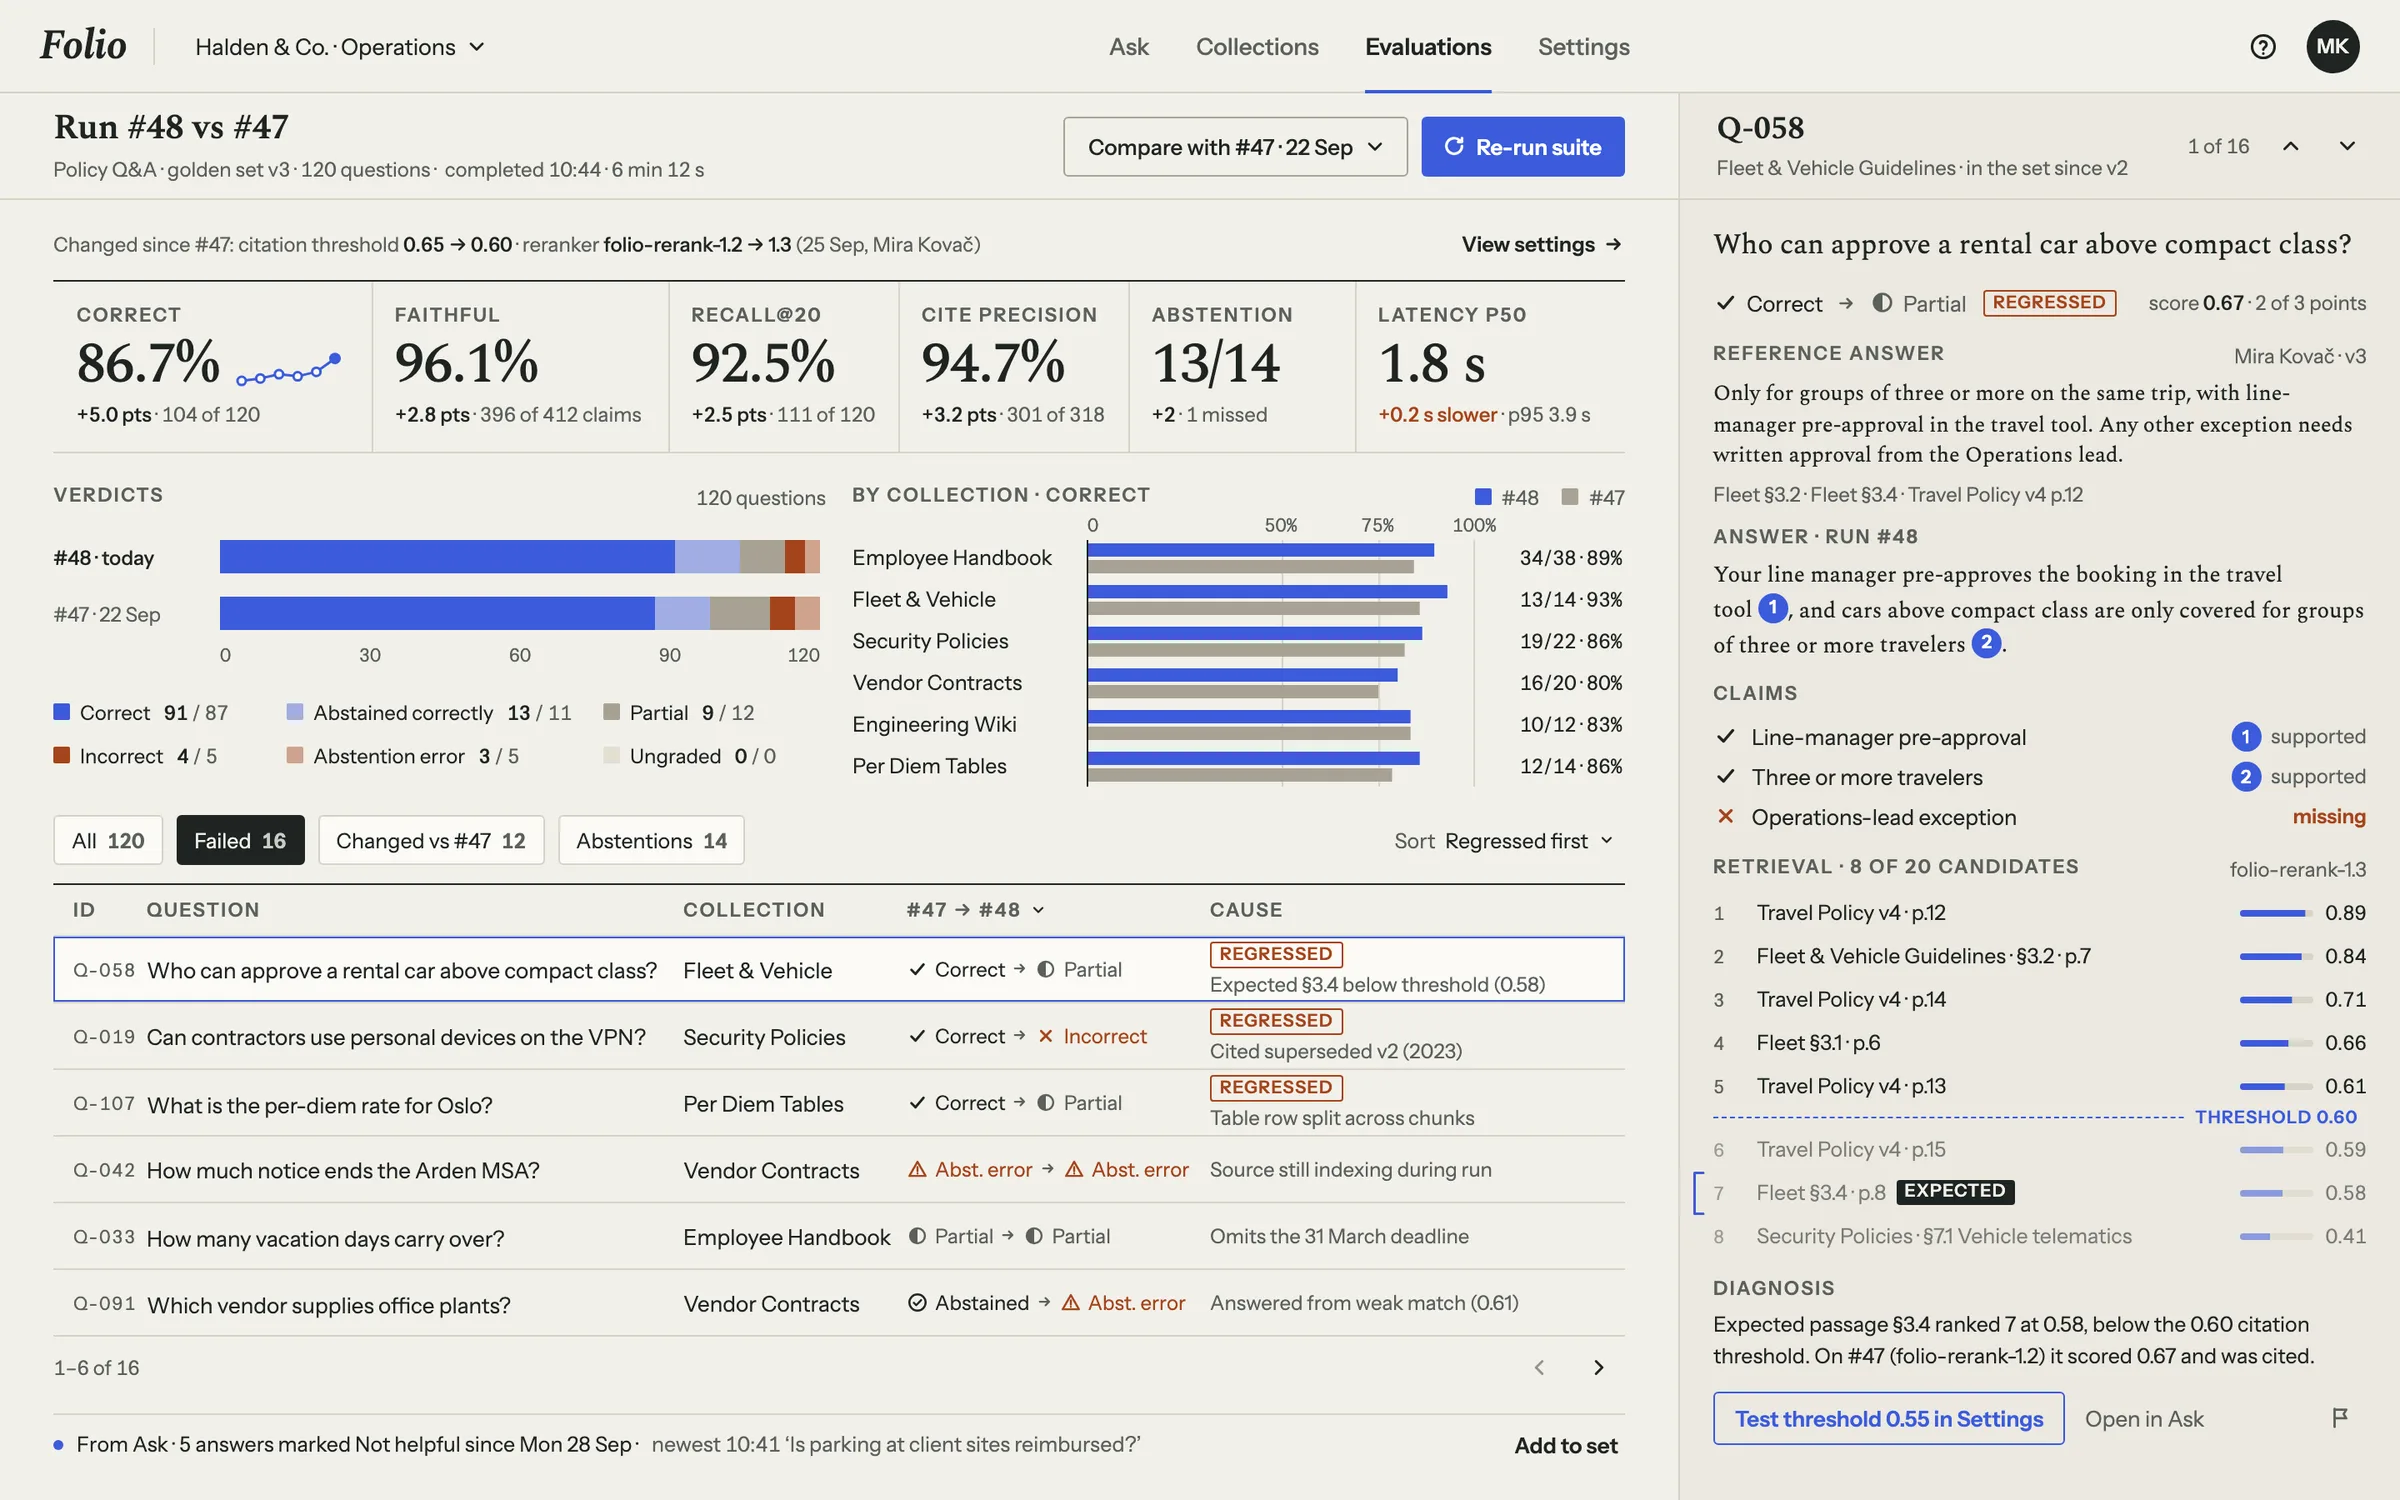Go to next page of failed results

(1598, 1367)
